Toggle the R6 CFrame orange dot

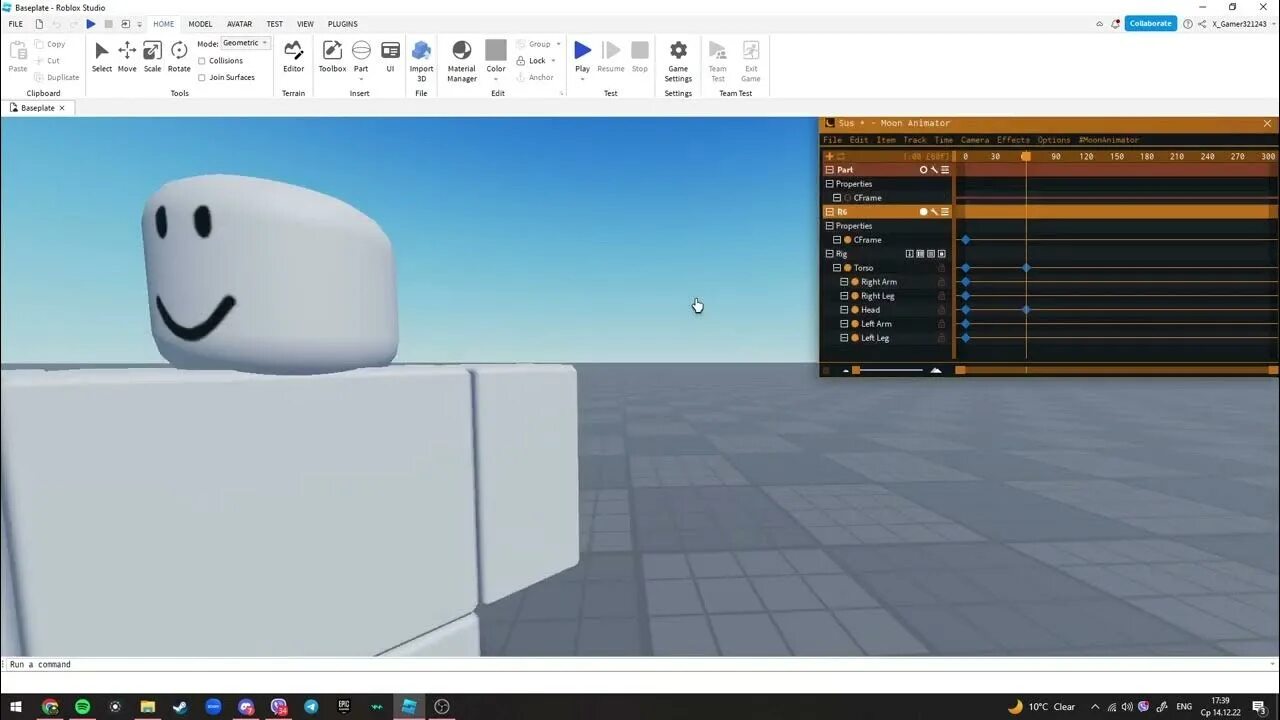point(848,240)
